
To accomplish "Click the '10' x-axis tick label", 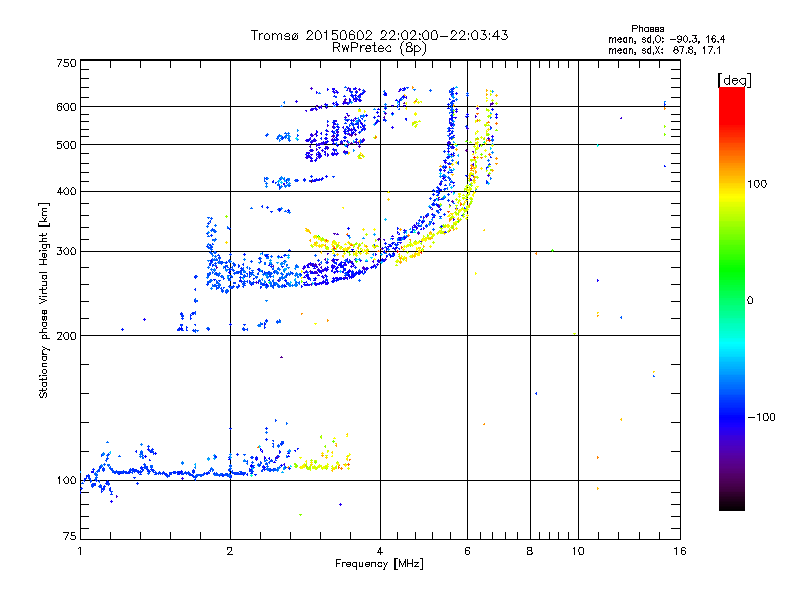I will click(x=578, y=551).
